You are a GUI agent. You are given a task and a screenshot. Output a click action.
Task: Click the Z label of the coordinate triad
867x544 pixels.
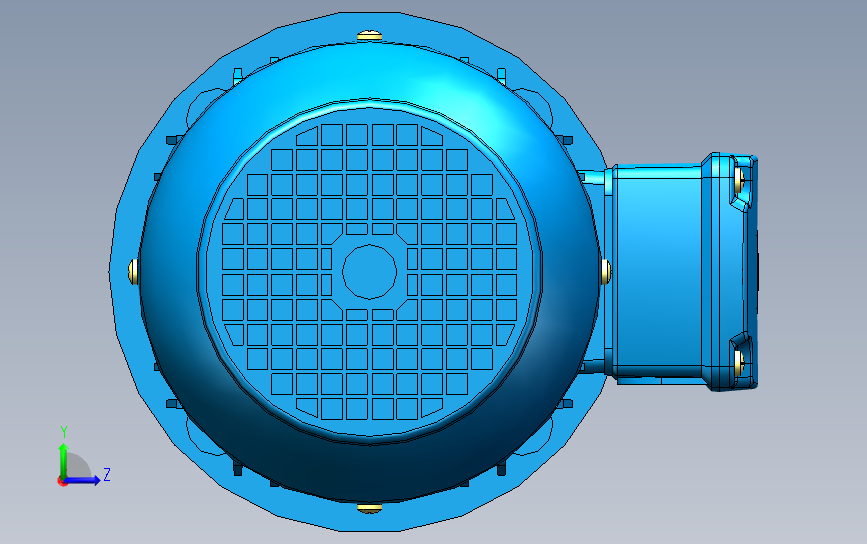coord(107,474)
